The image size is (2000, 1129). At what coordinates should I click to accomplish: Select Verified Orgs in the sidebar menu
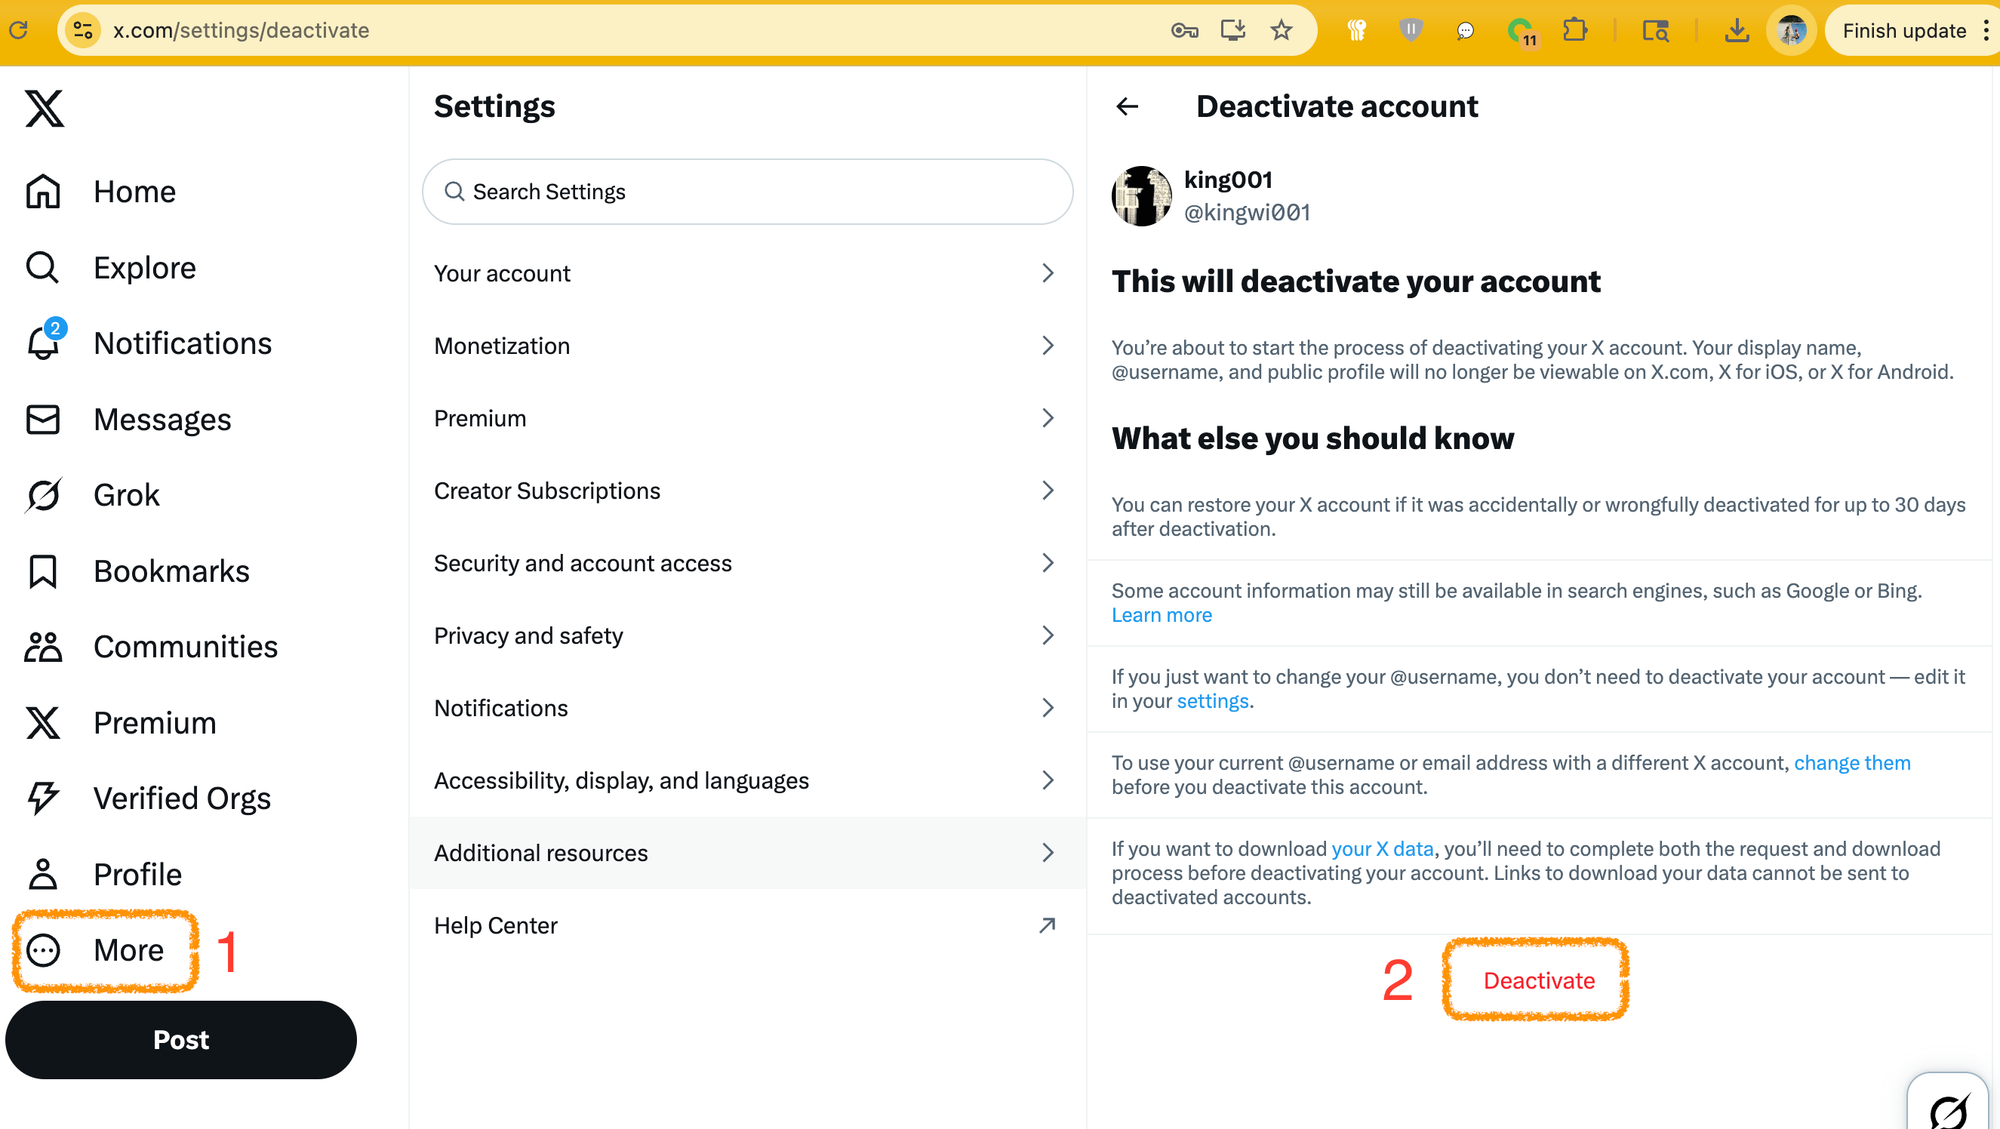click(182, 798)
